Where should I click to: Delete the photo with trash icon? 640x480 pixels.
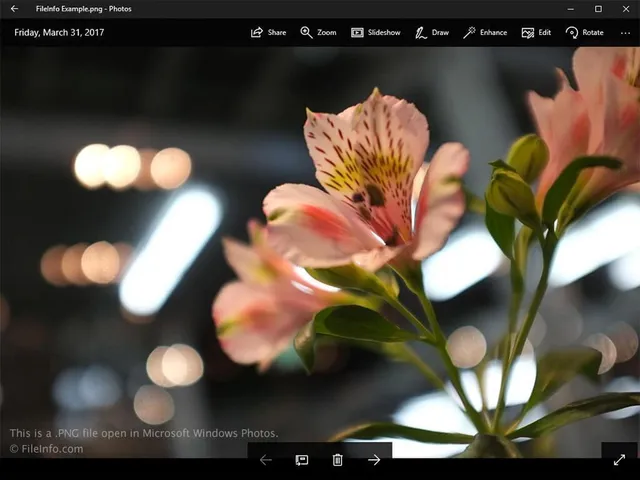(x=337, y=460)
